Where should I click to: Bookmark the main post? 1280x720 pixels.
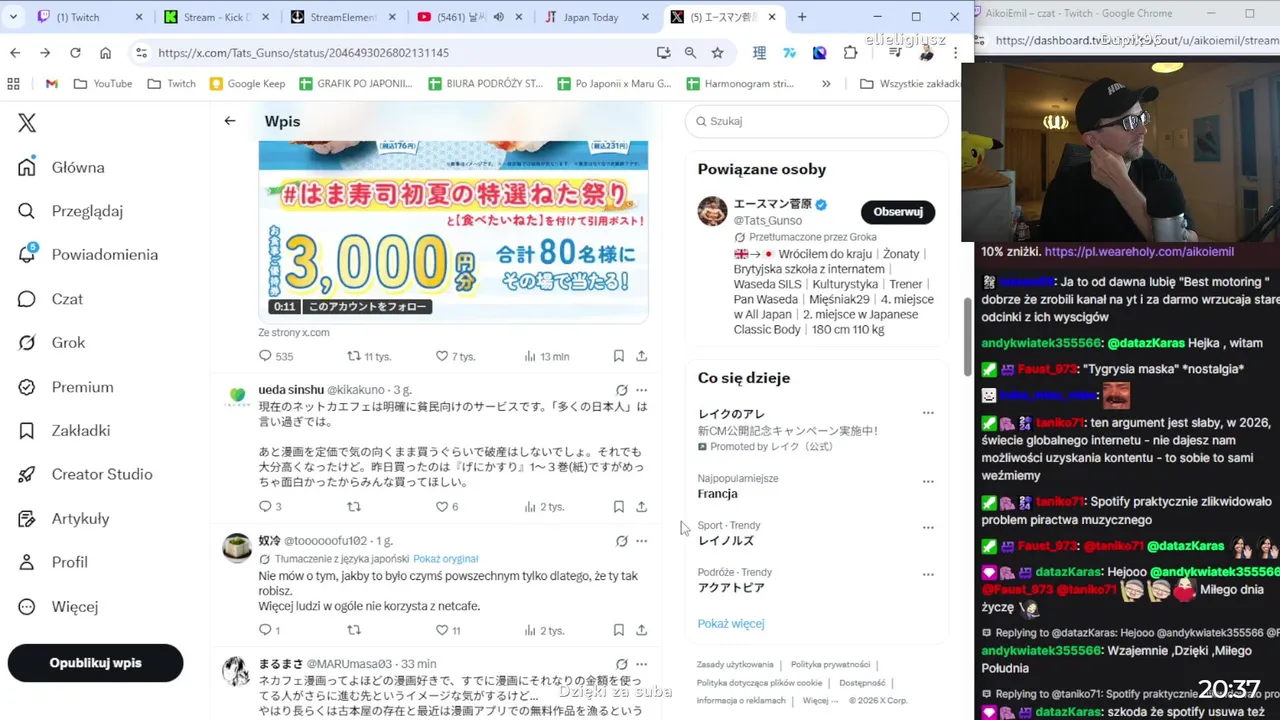[x=619, y=356]
